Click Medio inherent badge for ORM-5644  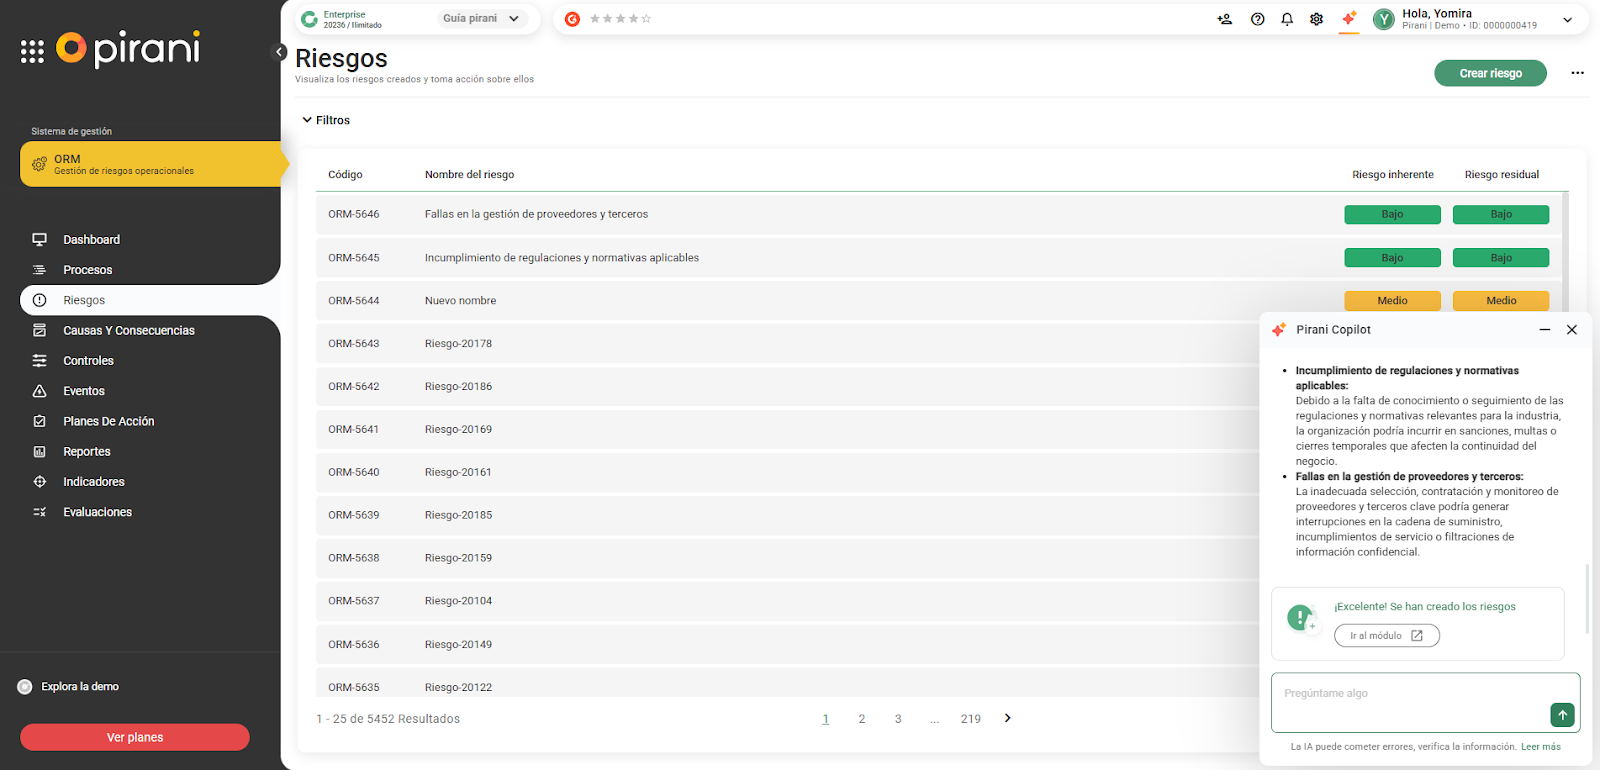pyautogui.click(x=1392, y=301)
